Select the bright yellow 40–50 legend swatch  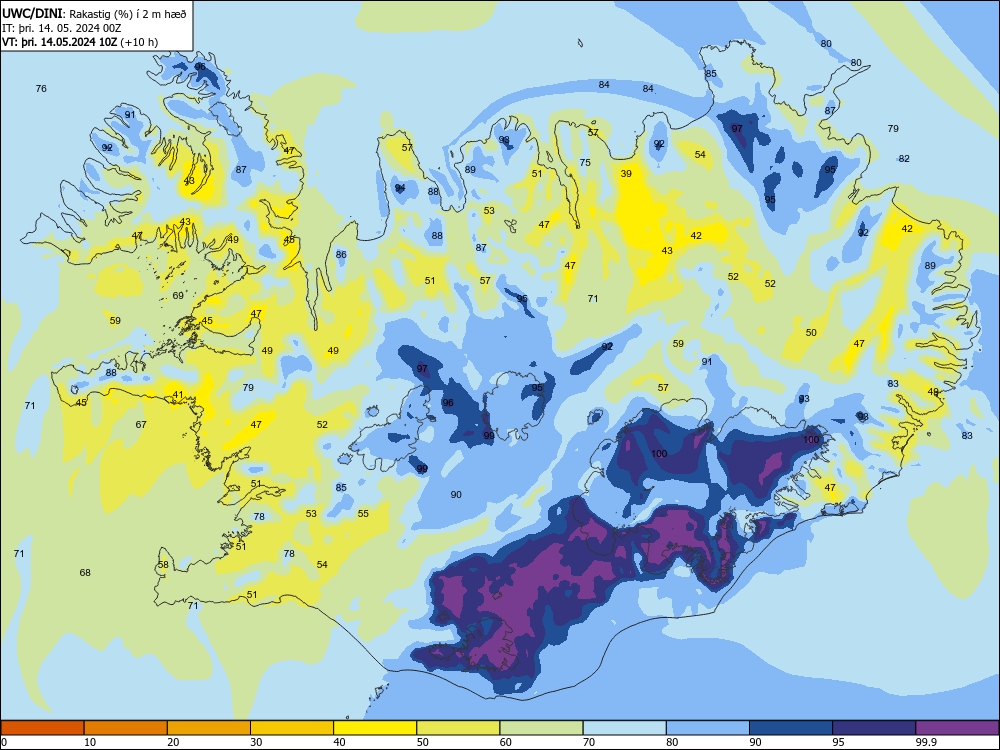(375, 728)
